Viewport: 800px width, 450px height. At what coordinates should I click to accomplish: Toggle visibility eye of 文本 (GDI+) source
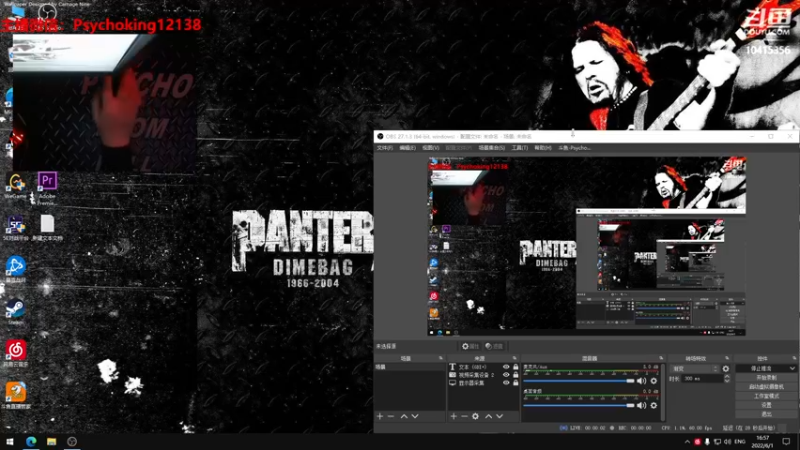506,367
